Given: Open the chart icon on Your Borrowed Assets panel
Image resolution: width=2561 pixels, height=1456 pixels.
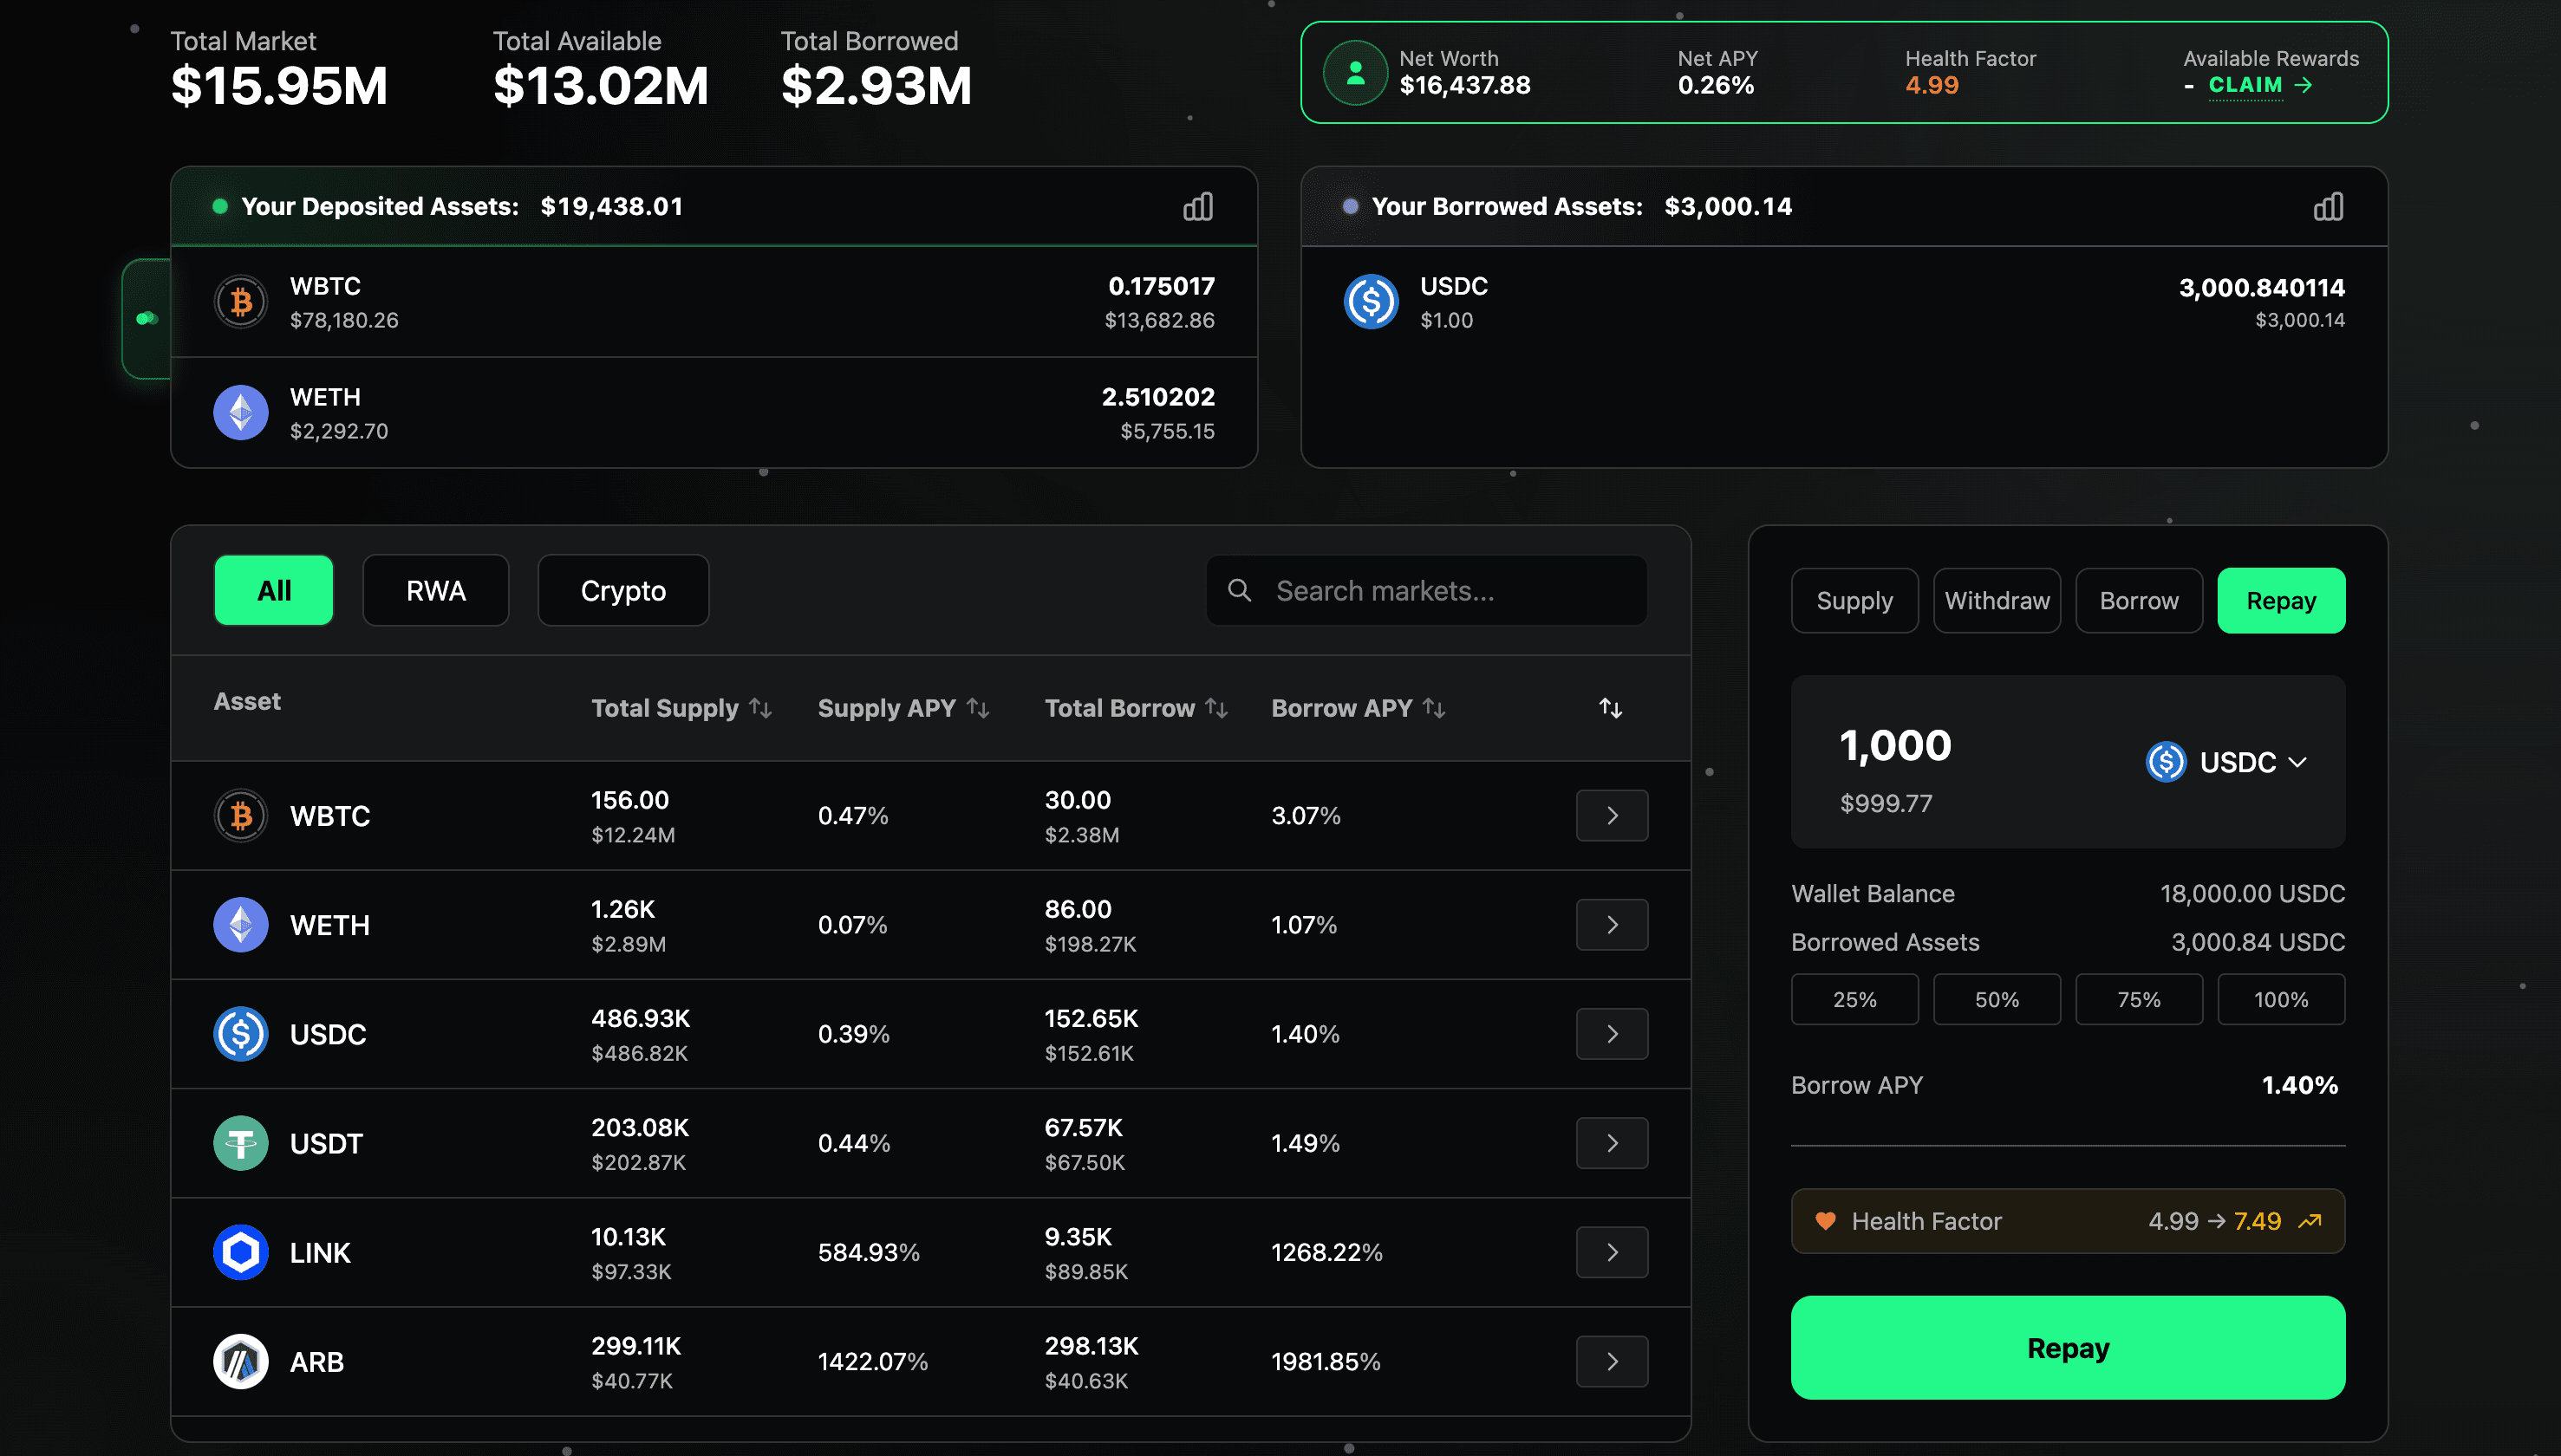Looking at the screenshot, I should [x=2328, y=206].
